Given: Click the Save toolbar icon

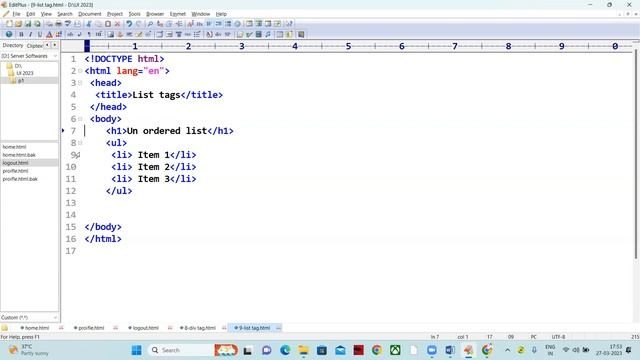Looking at the screenshot, I should [28, 24].
